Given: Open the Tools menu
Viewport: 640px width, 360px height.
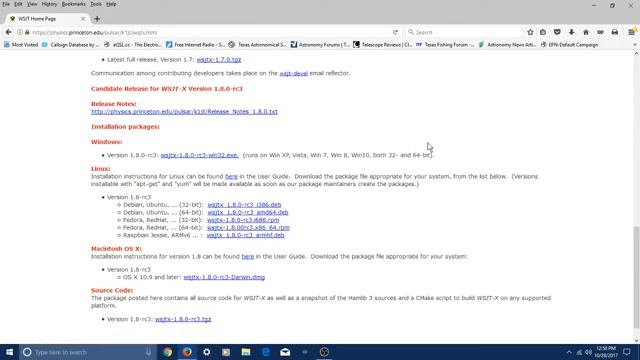Looking at the screenshot, I should point(96,4).
